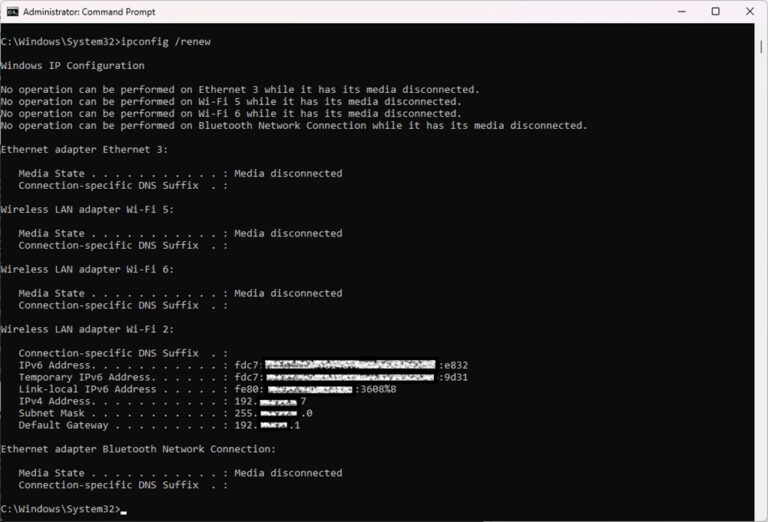Click the "Administrator: Command Prompt" title text
The height and width of the screenshot is (522, 768).
(82, 12)
